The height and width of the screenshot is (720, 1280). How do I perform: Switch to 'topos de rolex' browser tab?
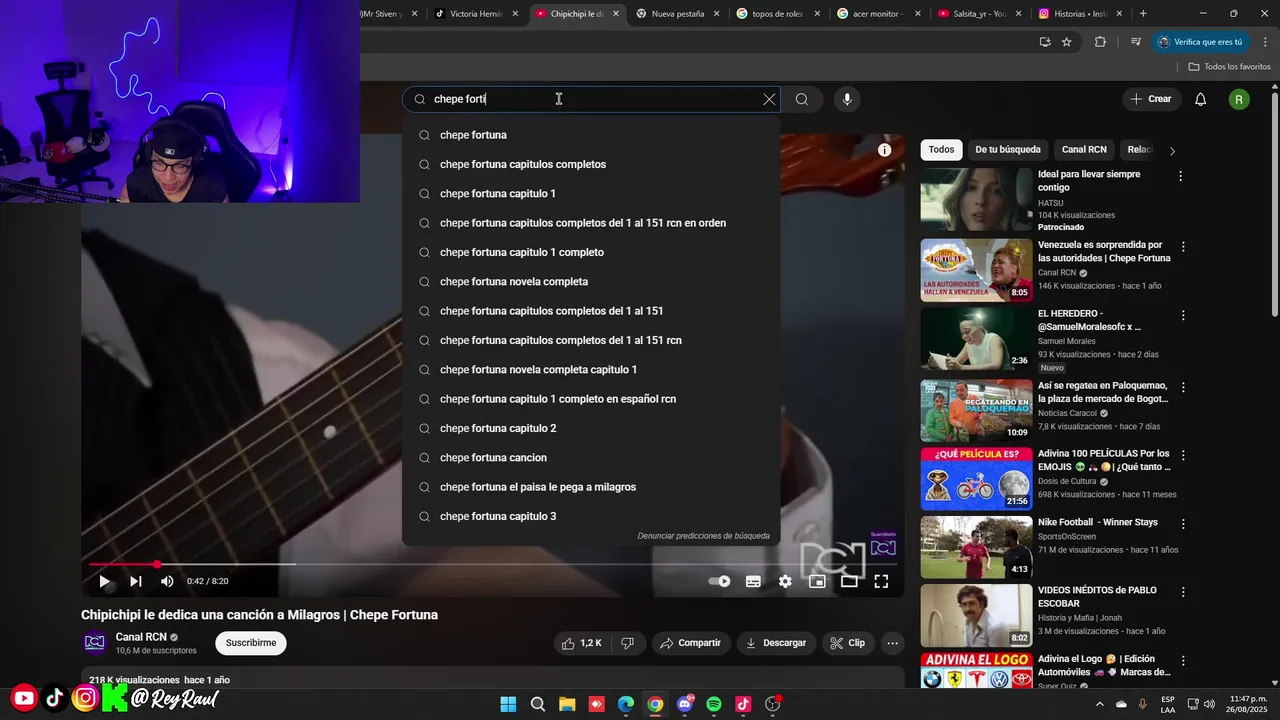[777, 14]
